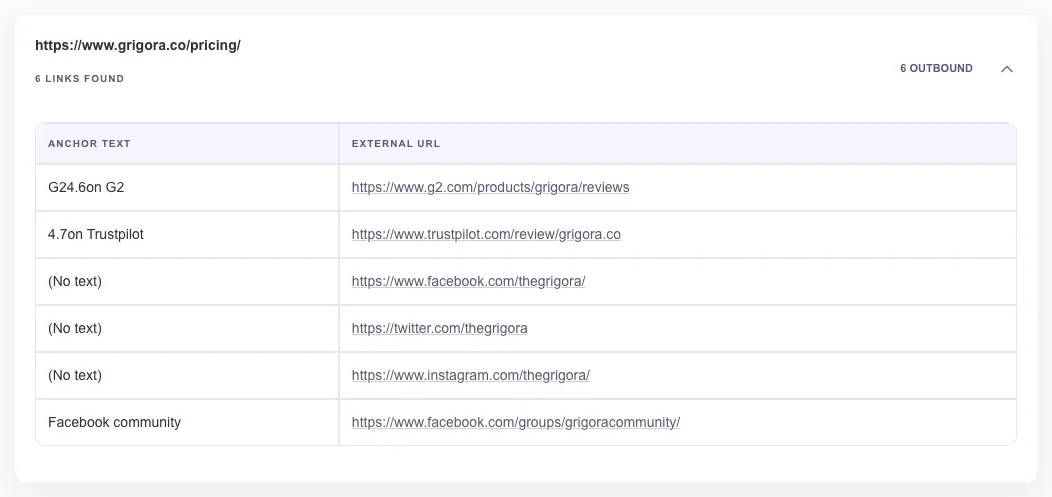This screenshot has width=1052, height=497.
Task: Click the https://www.grigora.co/pricing/ heading
Action: tap(138, 45)
